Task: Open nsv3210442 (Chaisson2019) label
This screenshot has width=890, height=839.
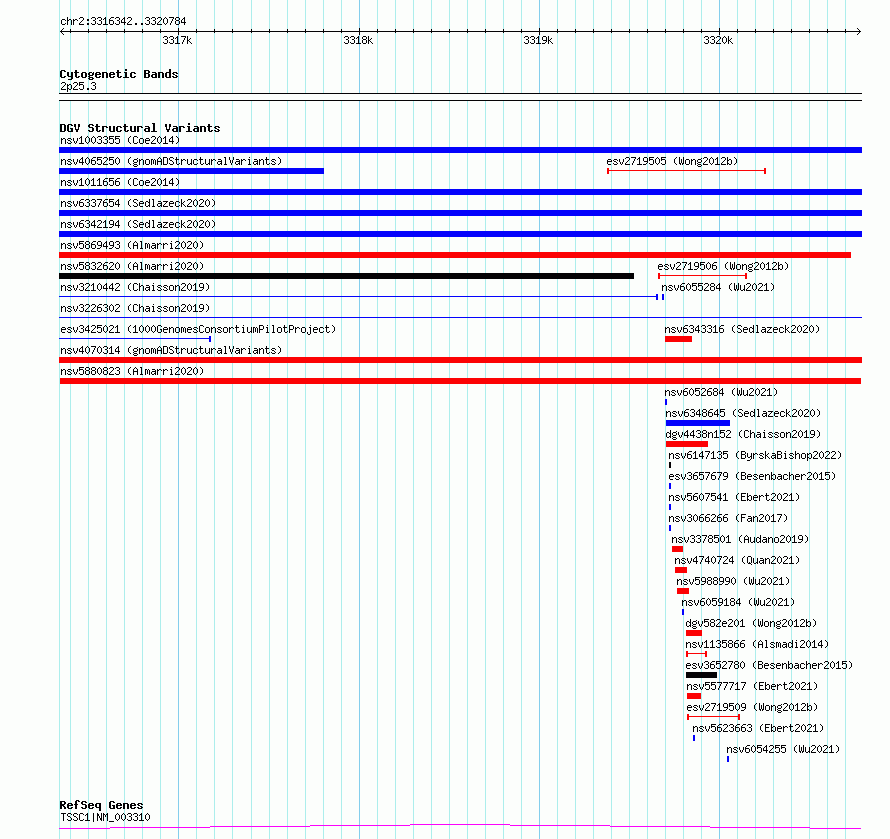Action: 135,287
